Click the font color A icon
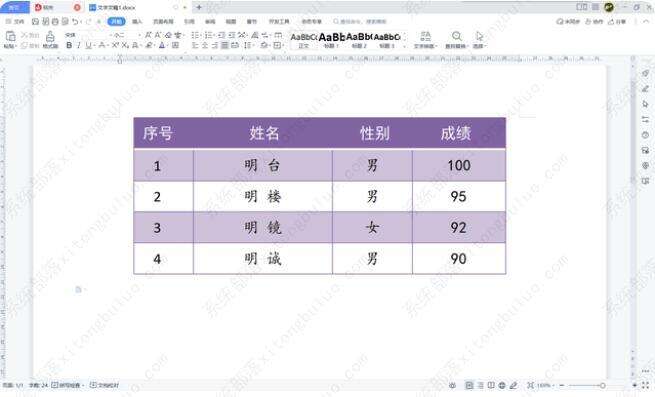This screenshot has height=397, width=655. (x=162, y=46)
